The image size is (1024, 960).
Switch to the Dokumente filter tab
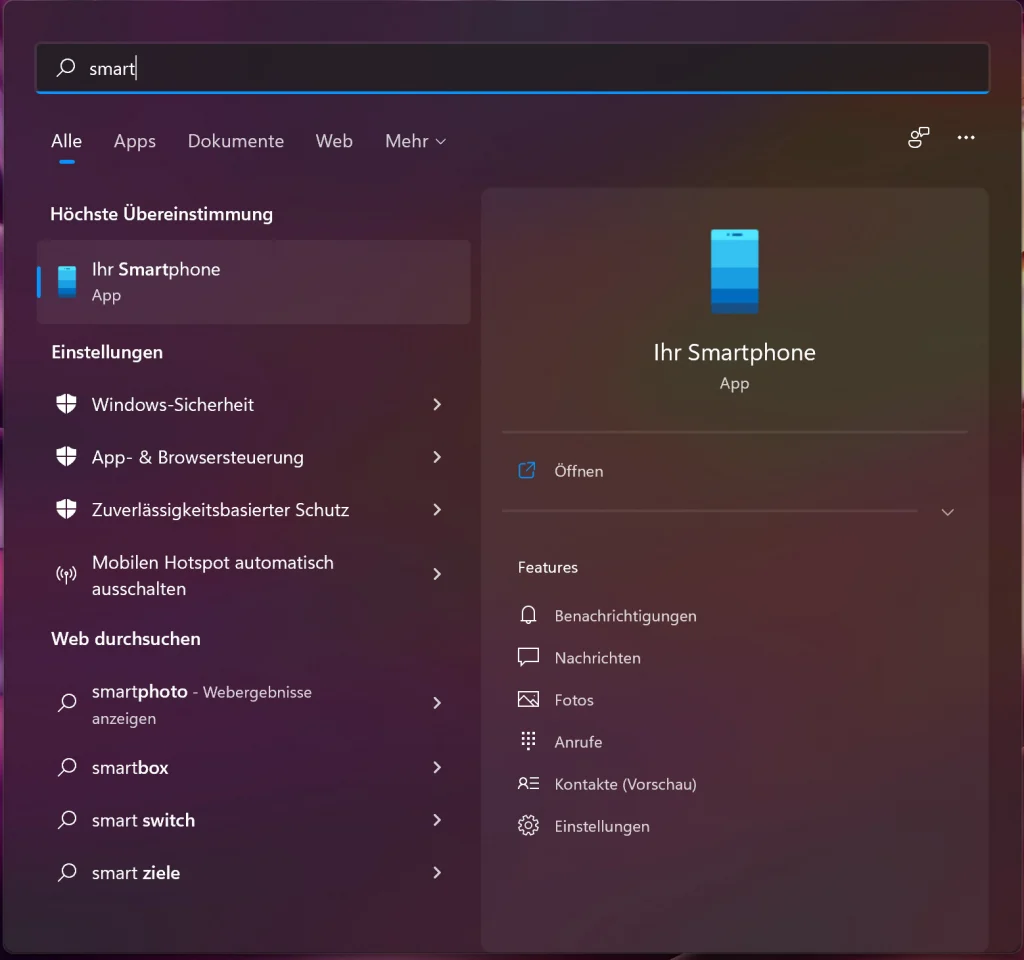click(x=236, y=141)
